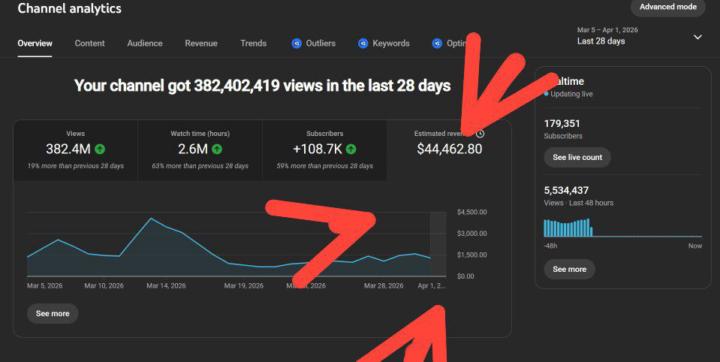
Task: Click '59% more than previous 28 days' text
Action: tap(324, 166)
